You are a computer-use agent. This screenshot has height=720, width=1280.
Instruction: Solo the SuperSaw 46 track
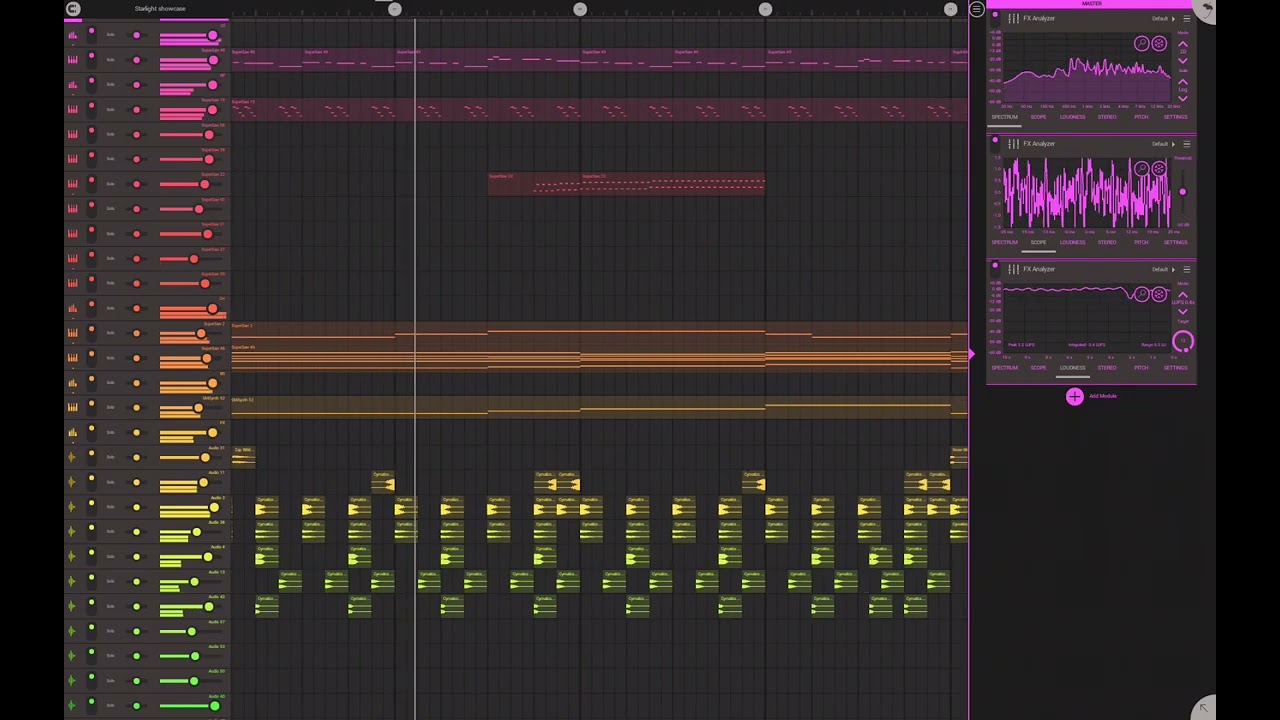tap(110, 357)
